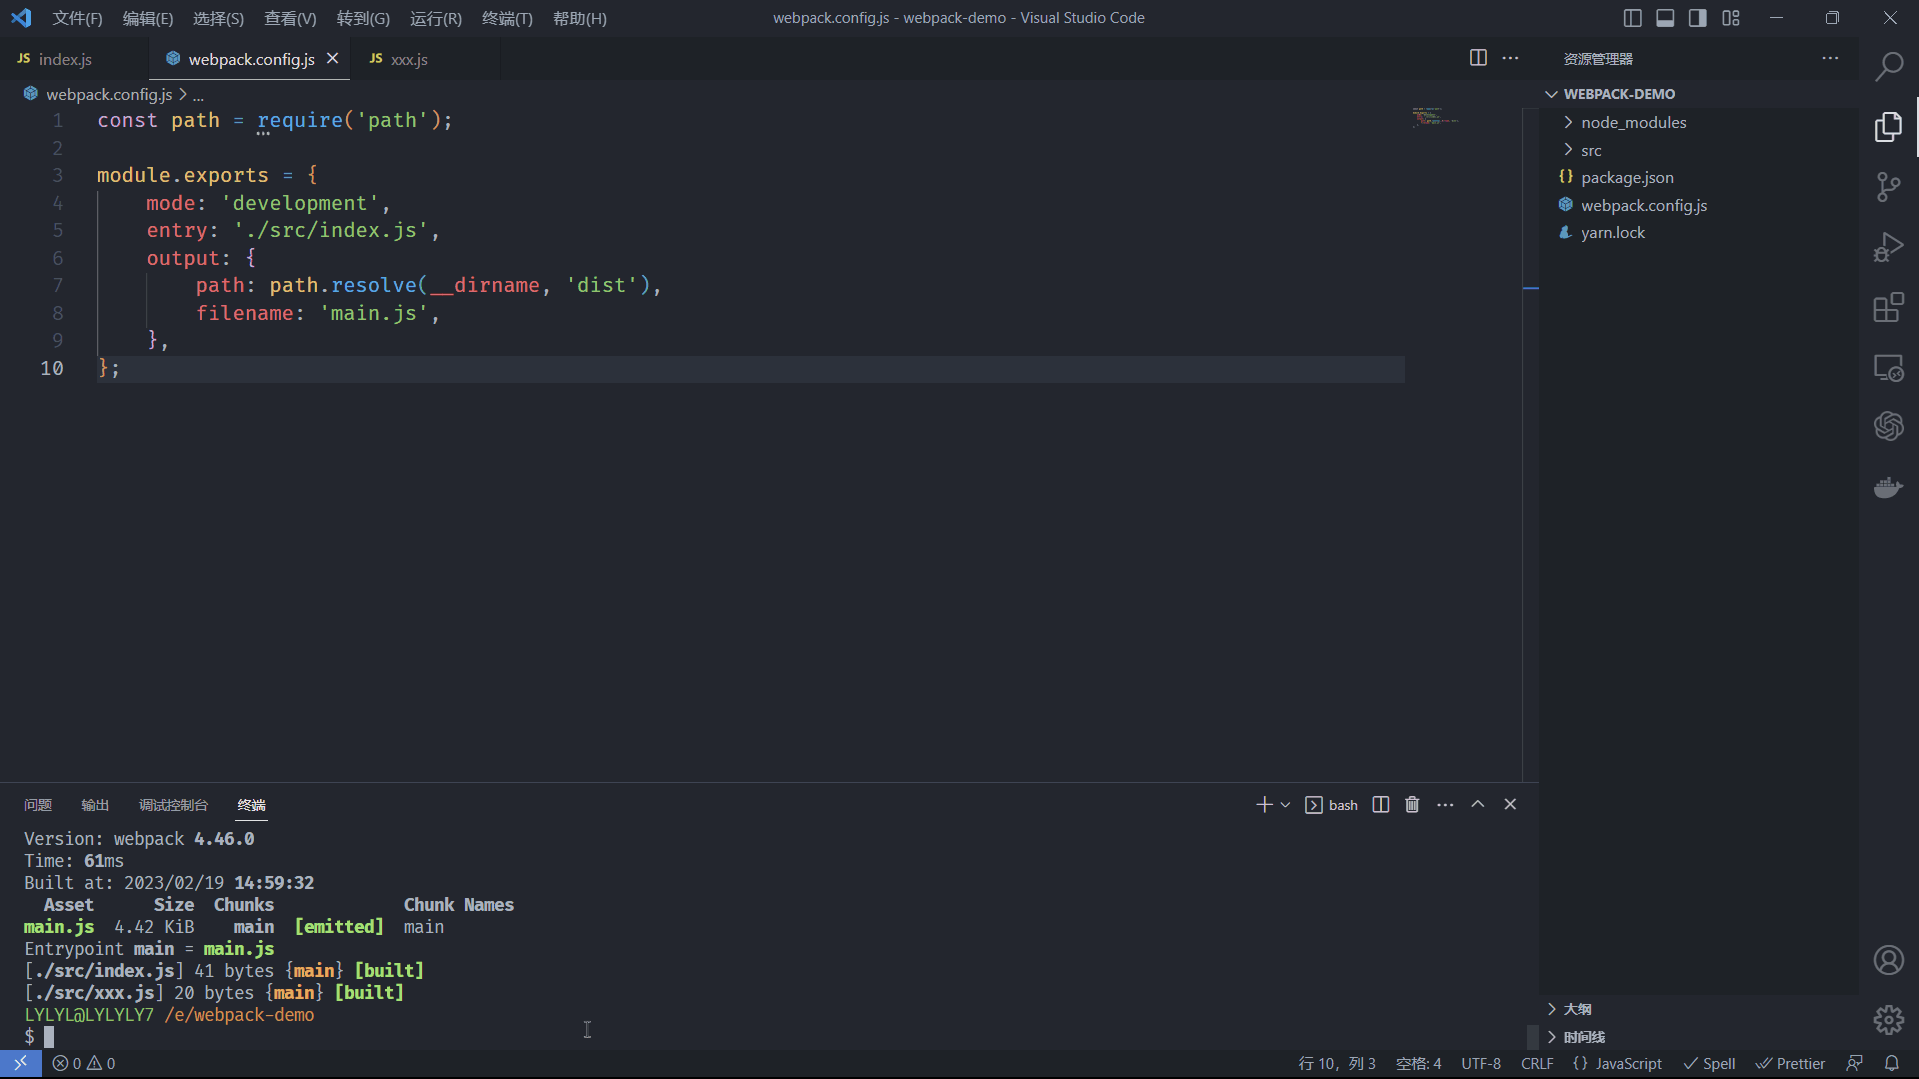Open the new terminal profile dropdown
The height and width of the screenshot is (1079, 1919).
click(1285, 805)
